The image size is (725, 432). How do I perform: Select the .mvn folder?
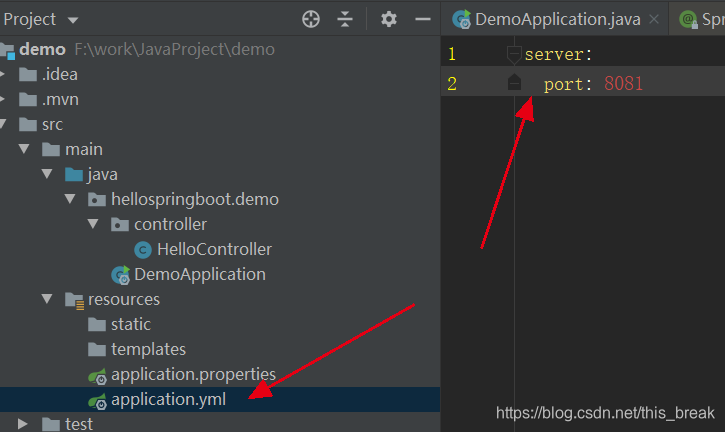coord(61,99)
